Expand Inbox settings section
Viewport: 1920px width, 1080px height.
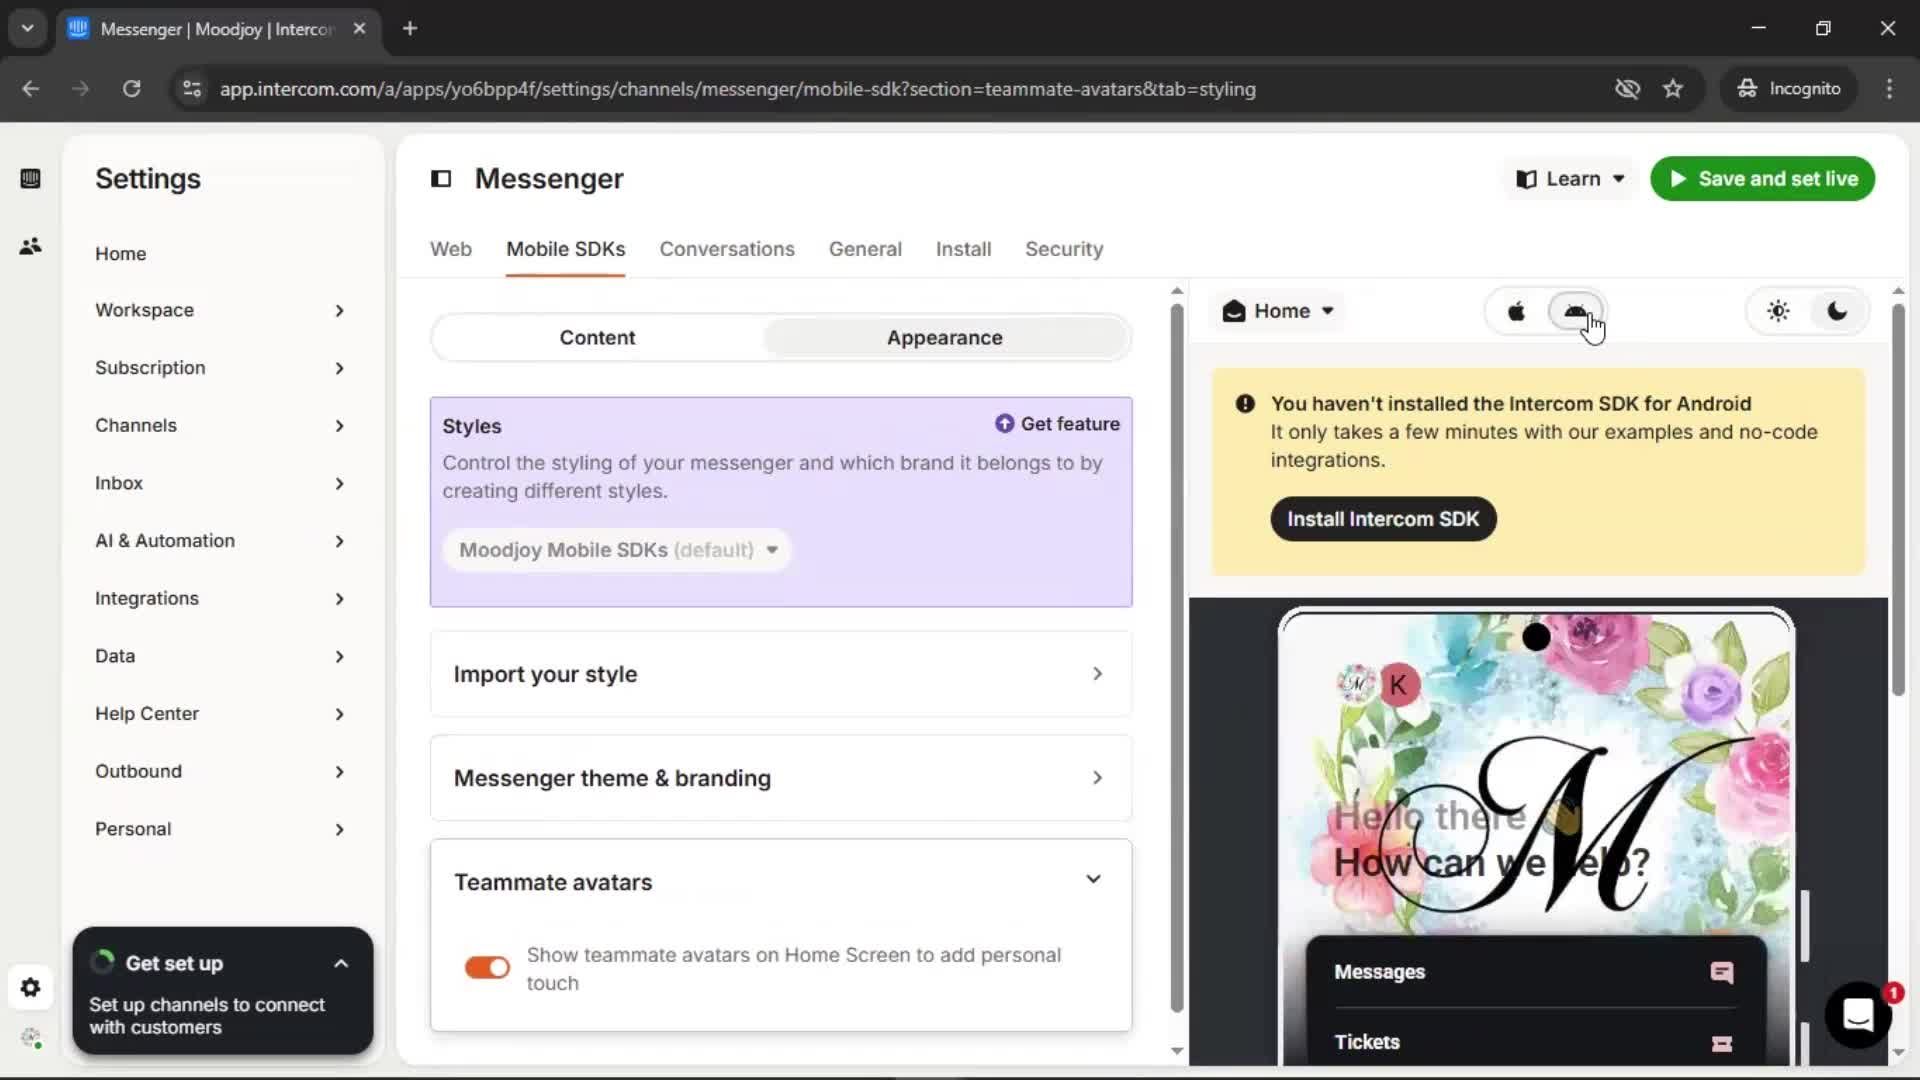pos(220,484)
